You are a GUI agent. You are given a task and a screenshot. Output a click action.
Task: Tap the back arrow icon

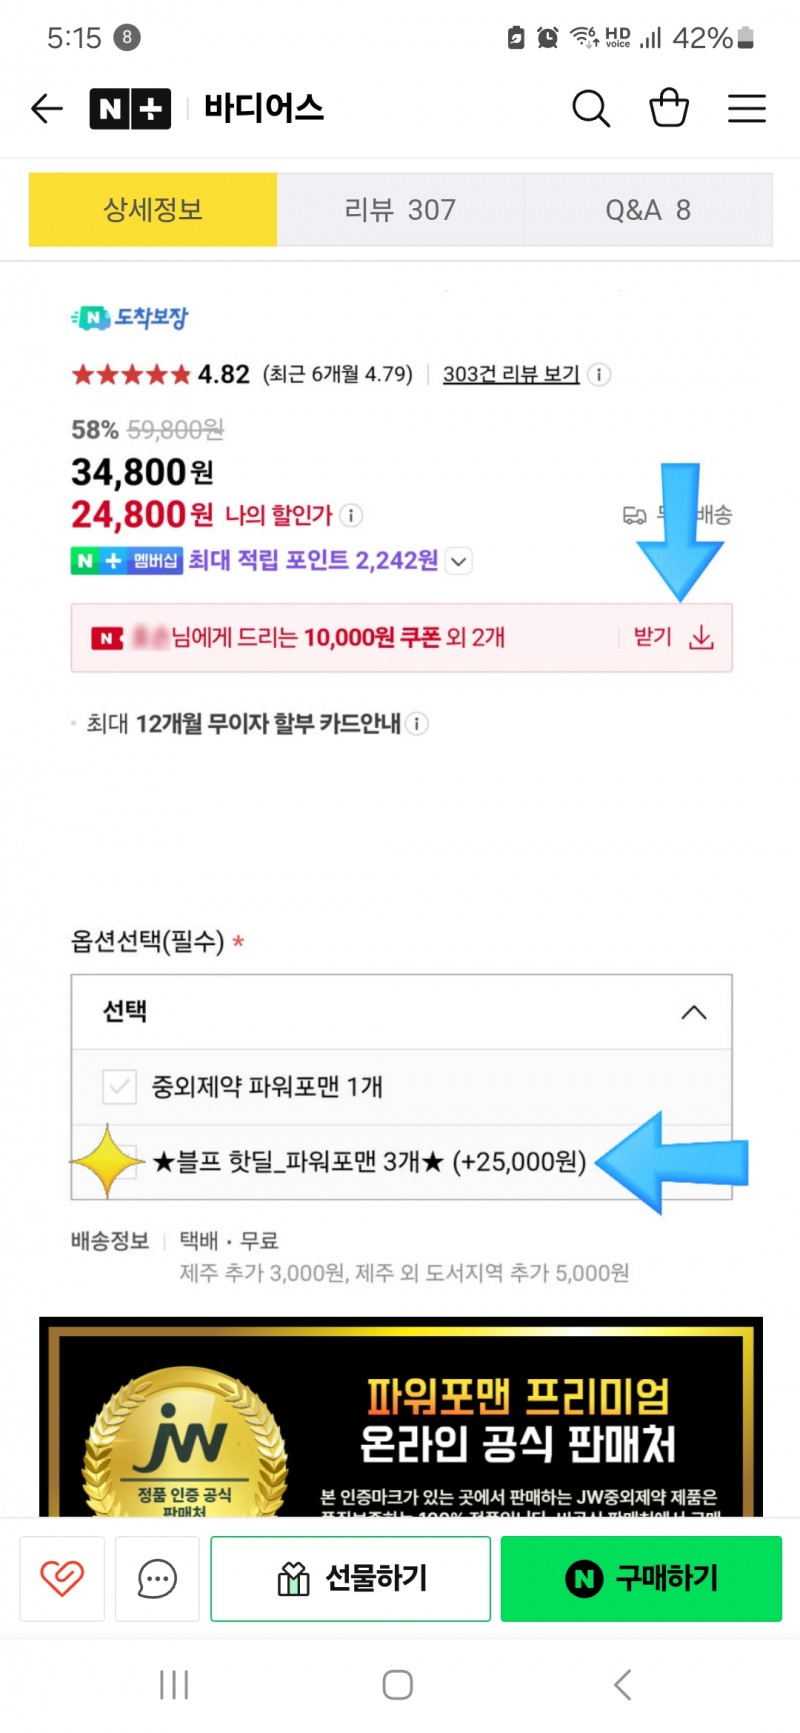47,108
